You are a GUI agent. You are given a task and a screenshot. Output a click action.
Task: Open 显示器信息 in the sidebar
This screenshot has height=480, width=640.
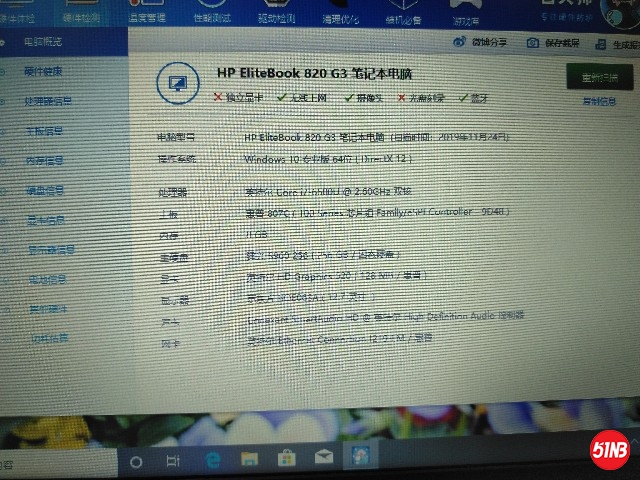(x=51, y=250)
